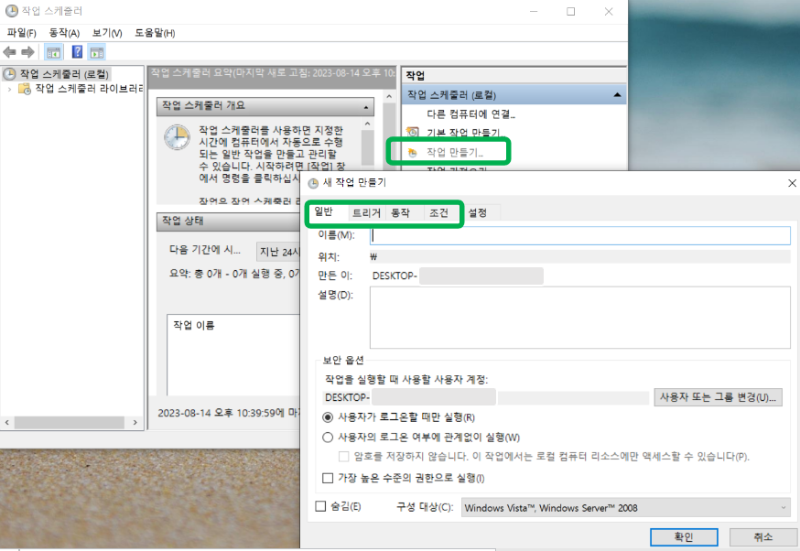The image size is (800, 551).
Task: Expand 작업 스케줄러 라이브러리 tree node
Action: (x=9, y=89)
